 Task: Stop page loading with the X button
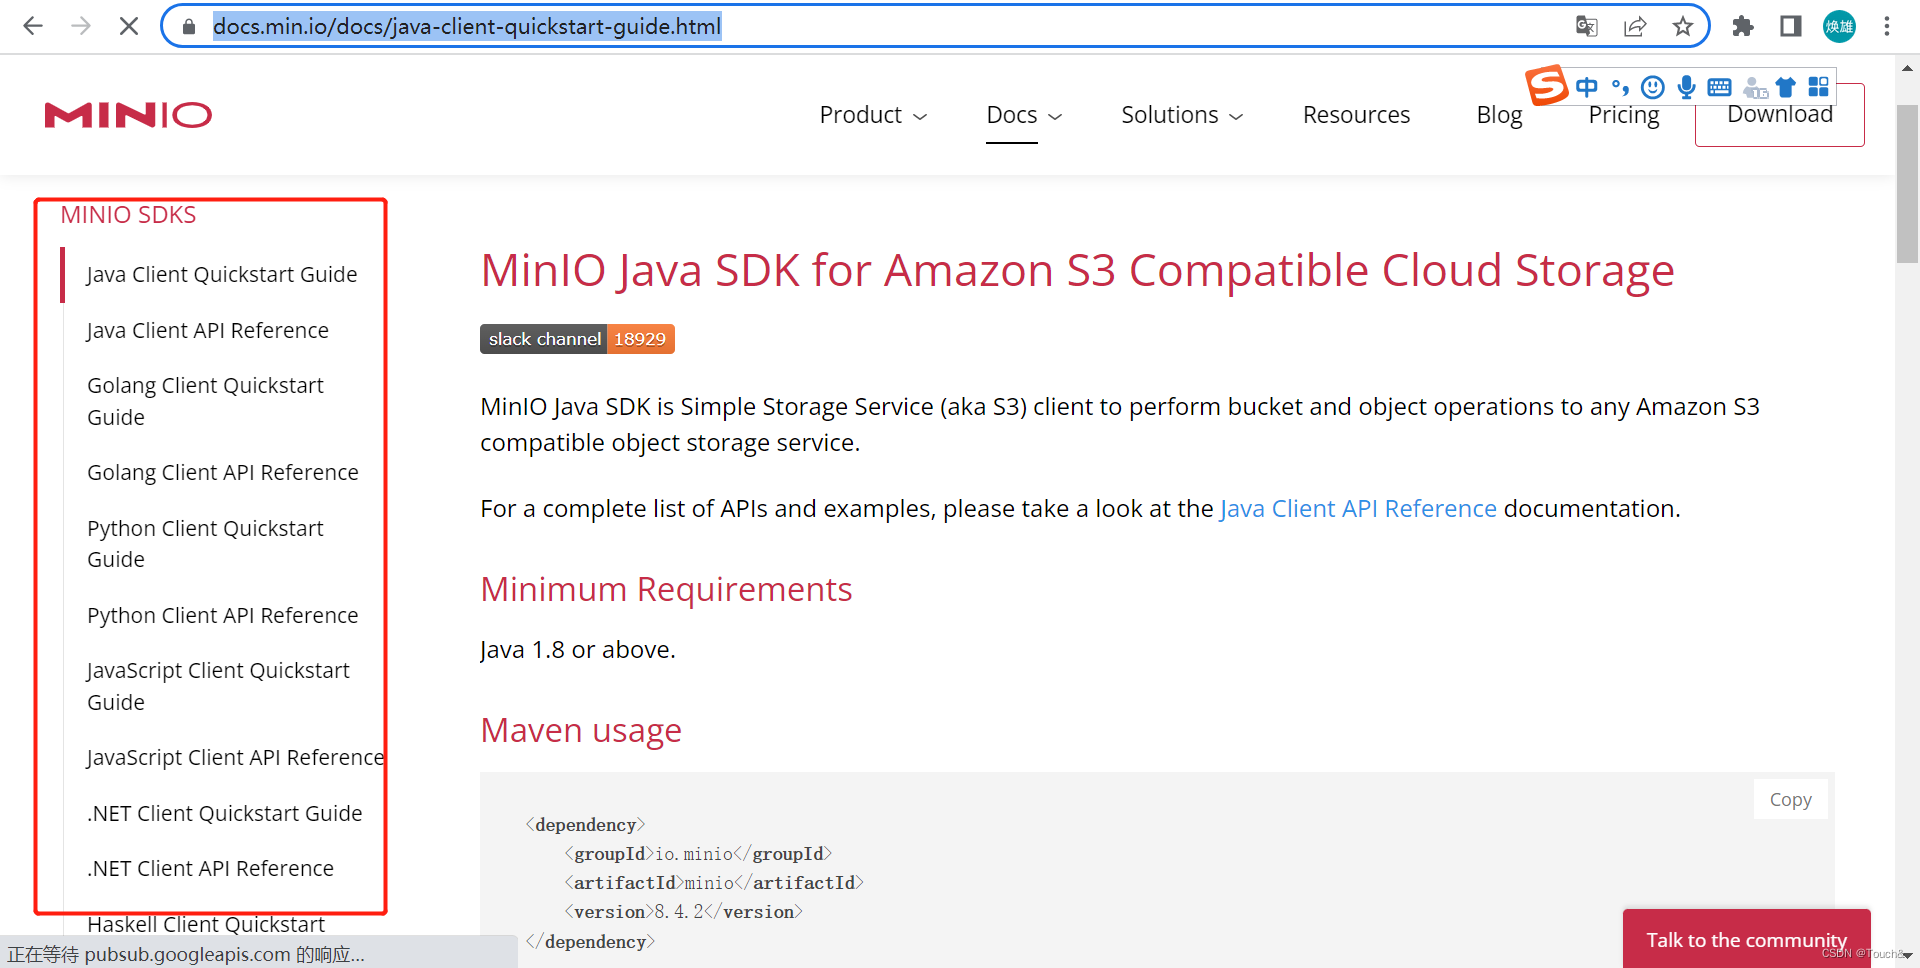129,26
